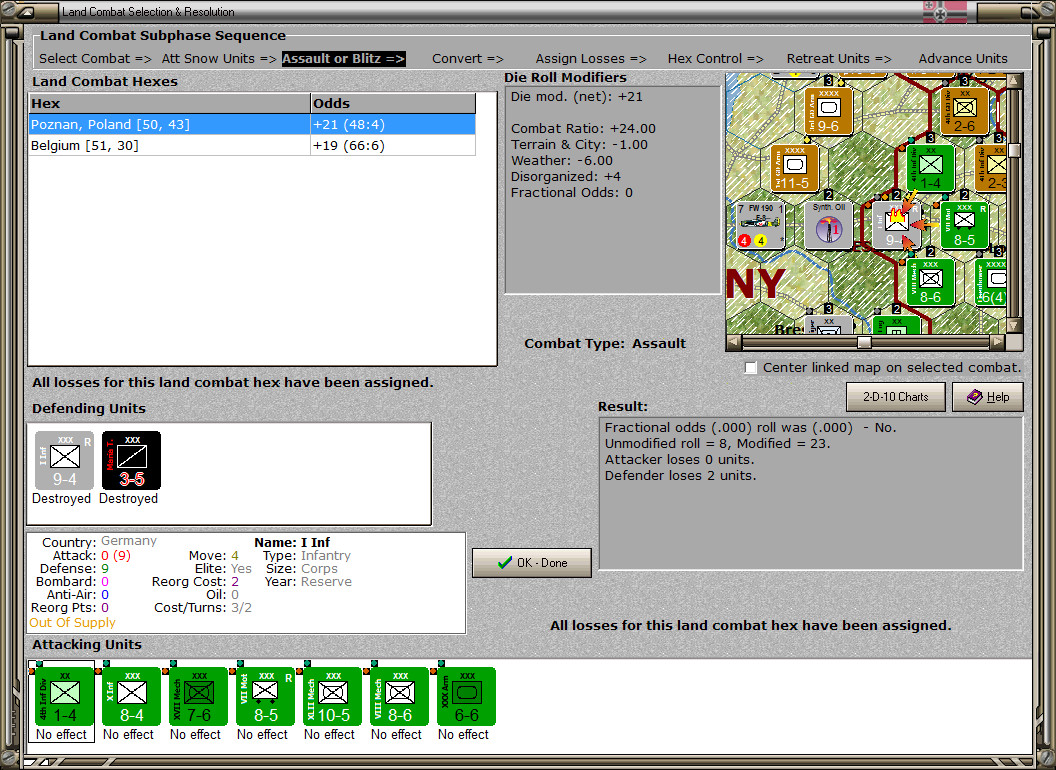Click the Hex Control subphase label
This screenshot has width=1056, height=770.
tap(715, 59)
